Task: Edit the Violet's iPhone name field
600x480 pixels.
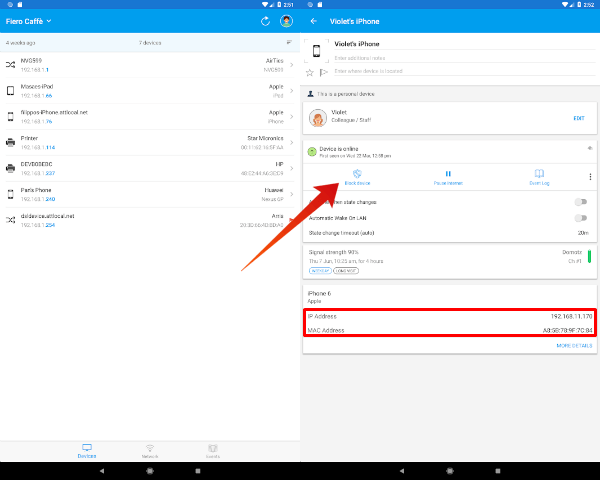Action: click(465, 44)
